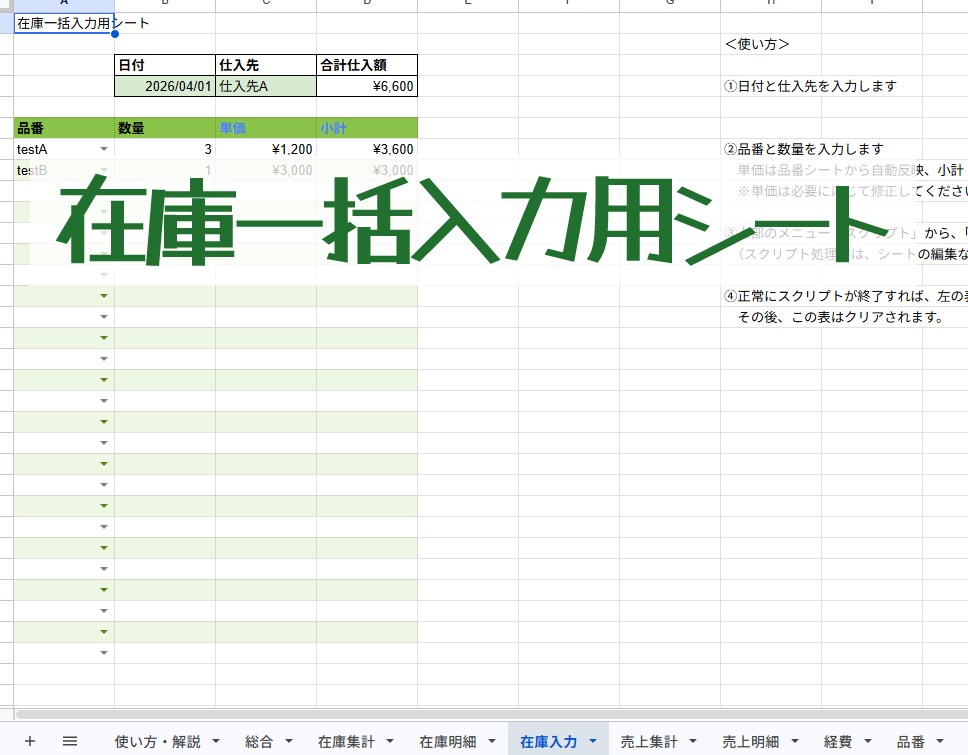Viewport: 968px width, 755px height.
Task: Select the quantity cell showing 3
Action: pos(165,149)
